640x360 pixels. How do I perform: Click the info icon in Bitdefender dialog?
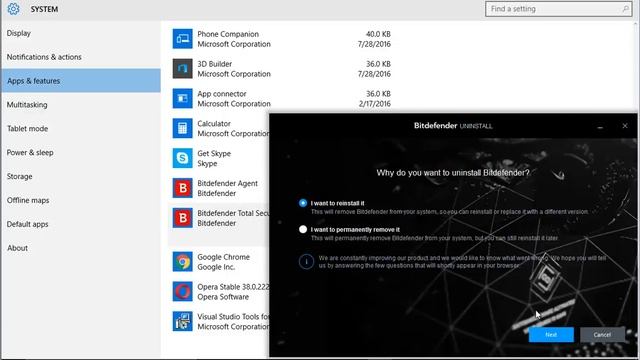(x=306, y=261)
